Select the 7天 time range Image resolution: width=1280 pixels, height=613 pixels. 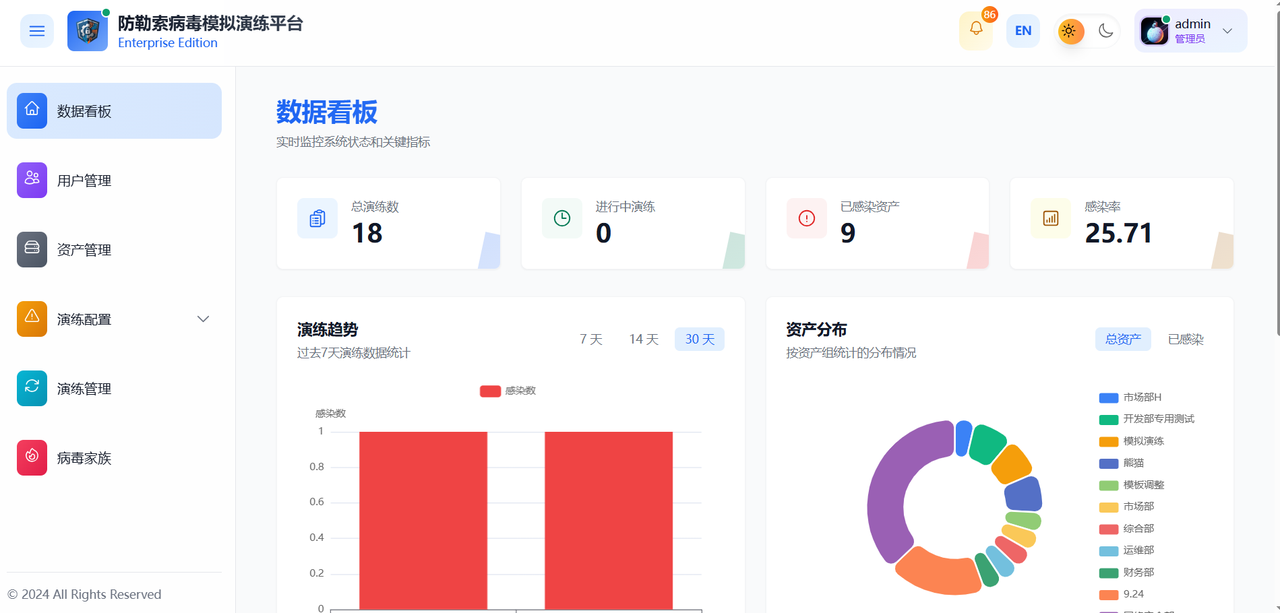(x=591, y=339)
